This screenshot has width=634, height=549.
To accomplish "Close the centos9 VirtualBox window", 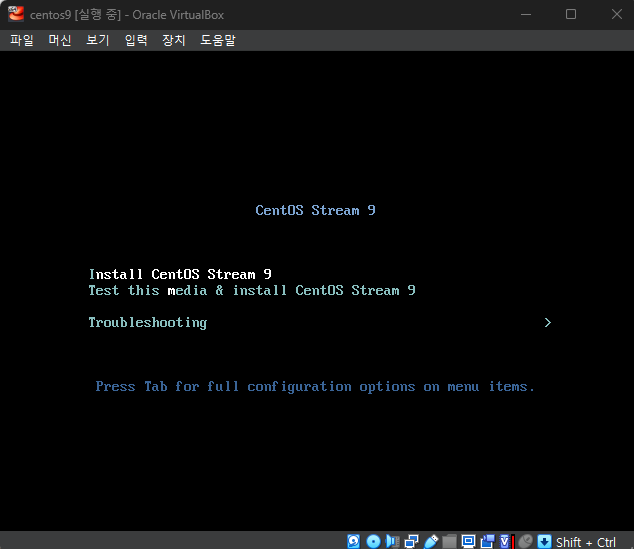I will pyautogui.click(x=617, y=15).
